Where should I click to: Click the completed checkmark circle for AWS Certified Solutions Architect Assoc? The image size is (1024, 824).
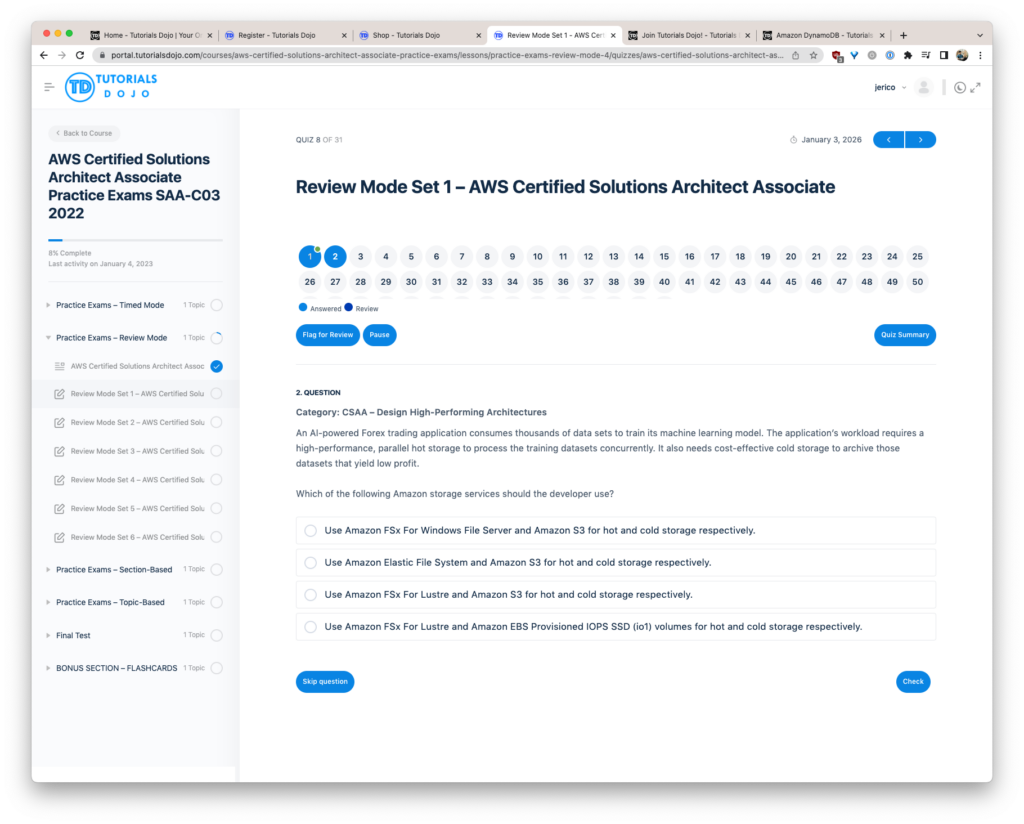[x=217, y=366]
